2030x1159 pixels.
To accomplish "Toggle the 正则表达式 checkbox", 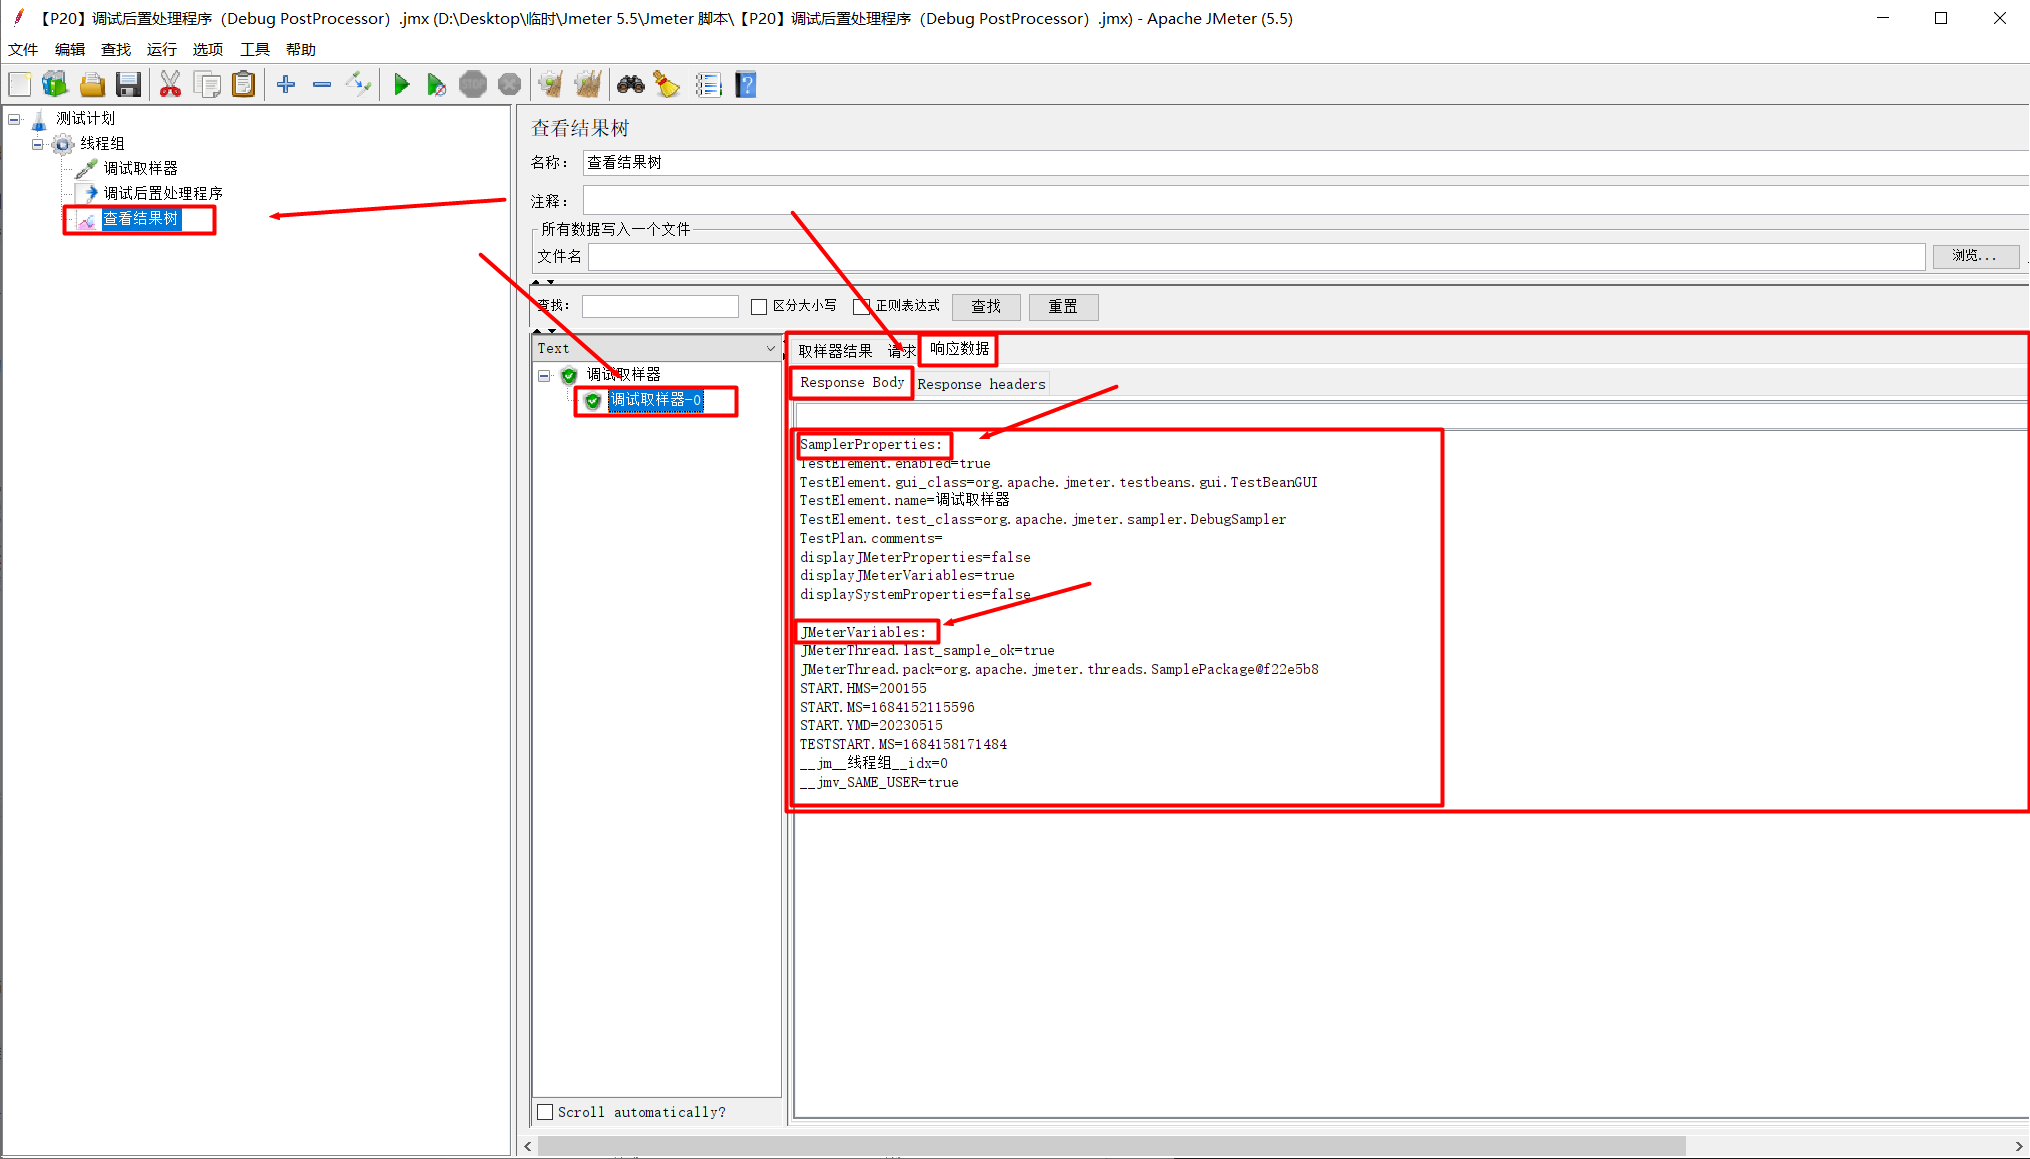I will click(861, 306).
